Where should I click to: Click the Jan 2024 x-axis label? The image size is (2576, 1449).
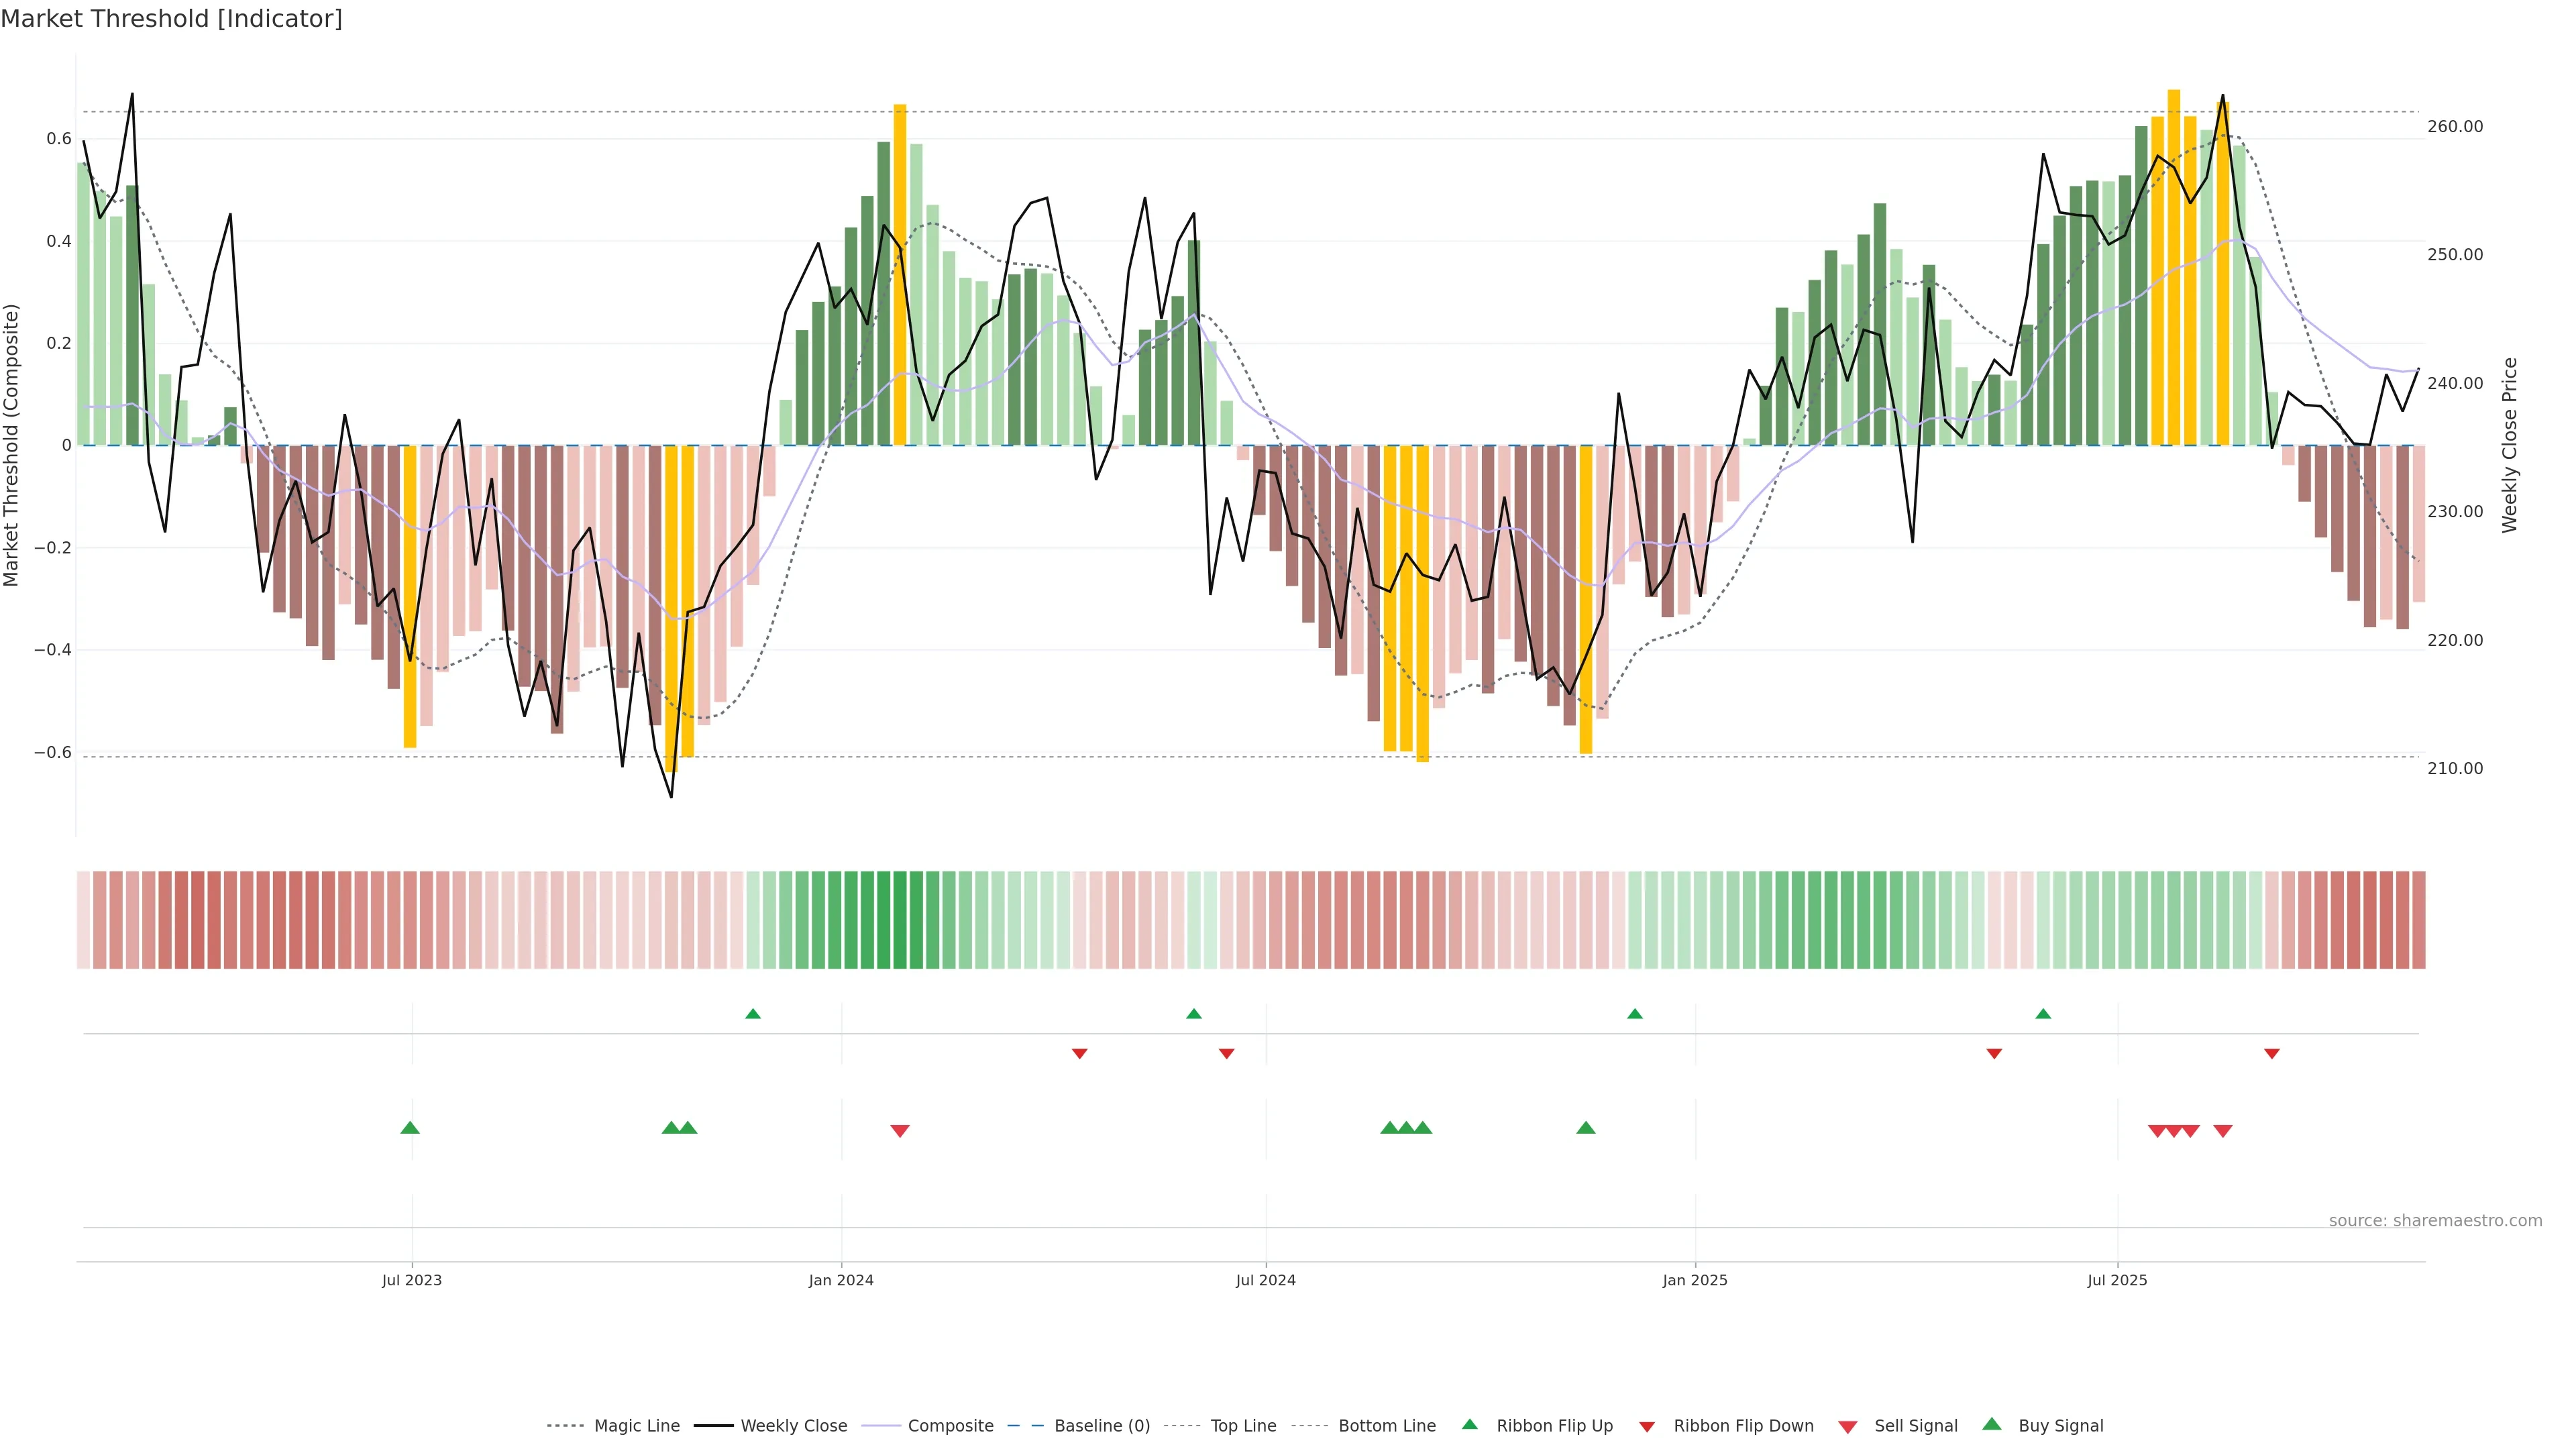tap(841, 1280)
